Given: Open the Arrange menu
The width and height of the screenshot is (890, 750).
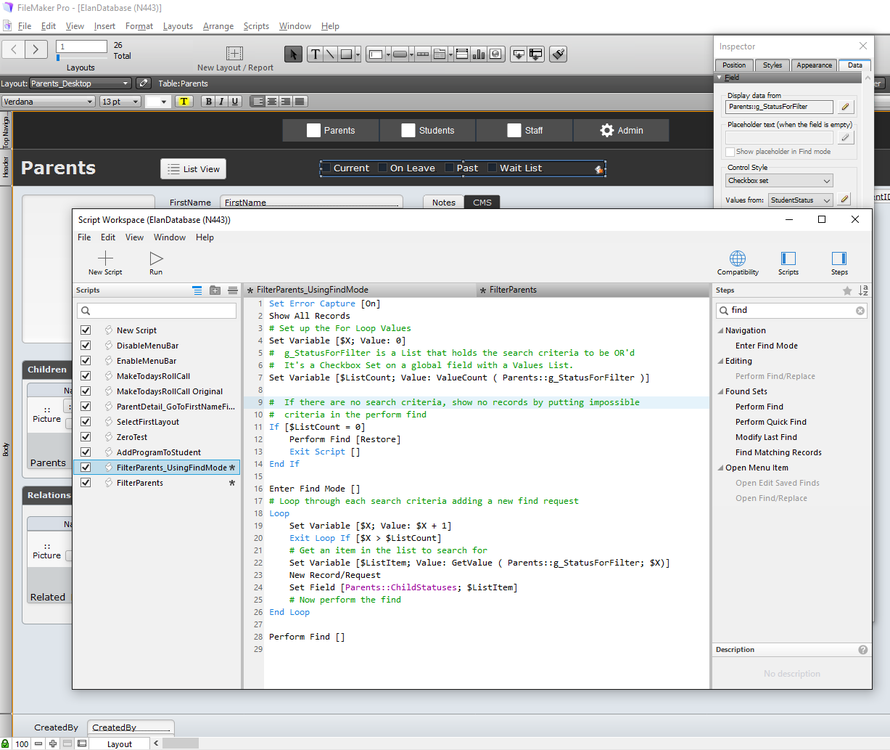Looking at the screenshot, I should (x=218, y=26).
